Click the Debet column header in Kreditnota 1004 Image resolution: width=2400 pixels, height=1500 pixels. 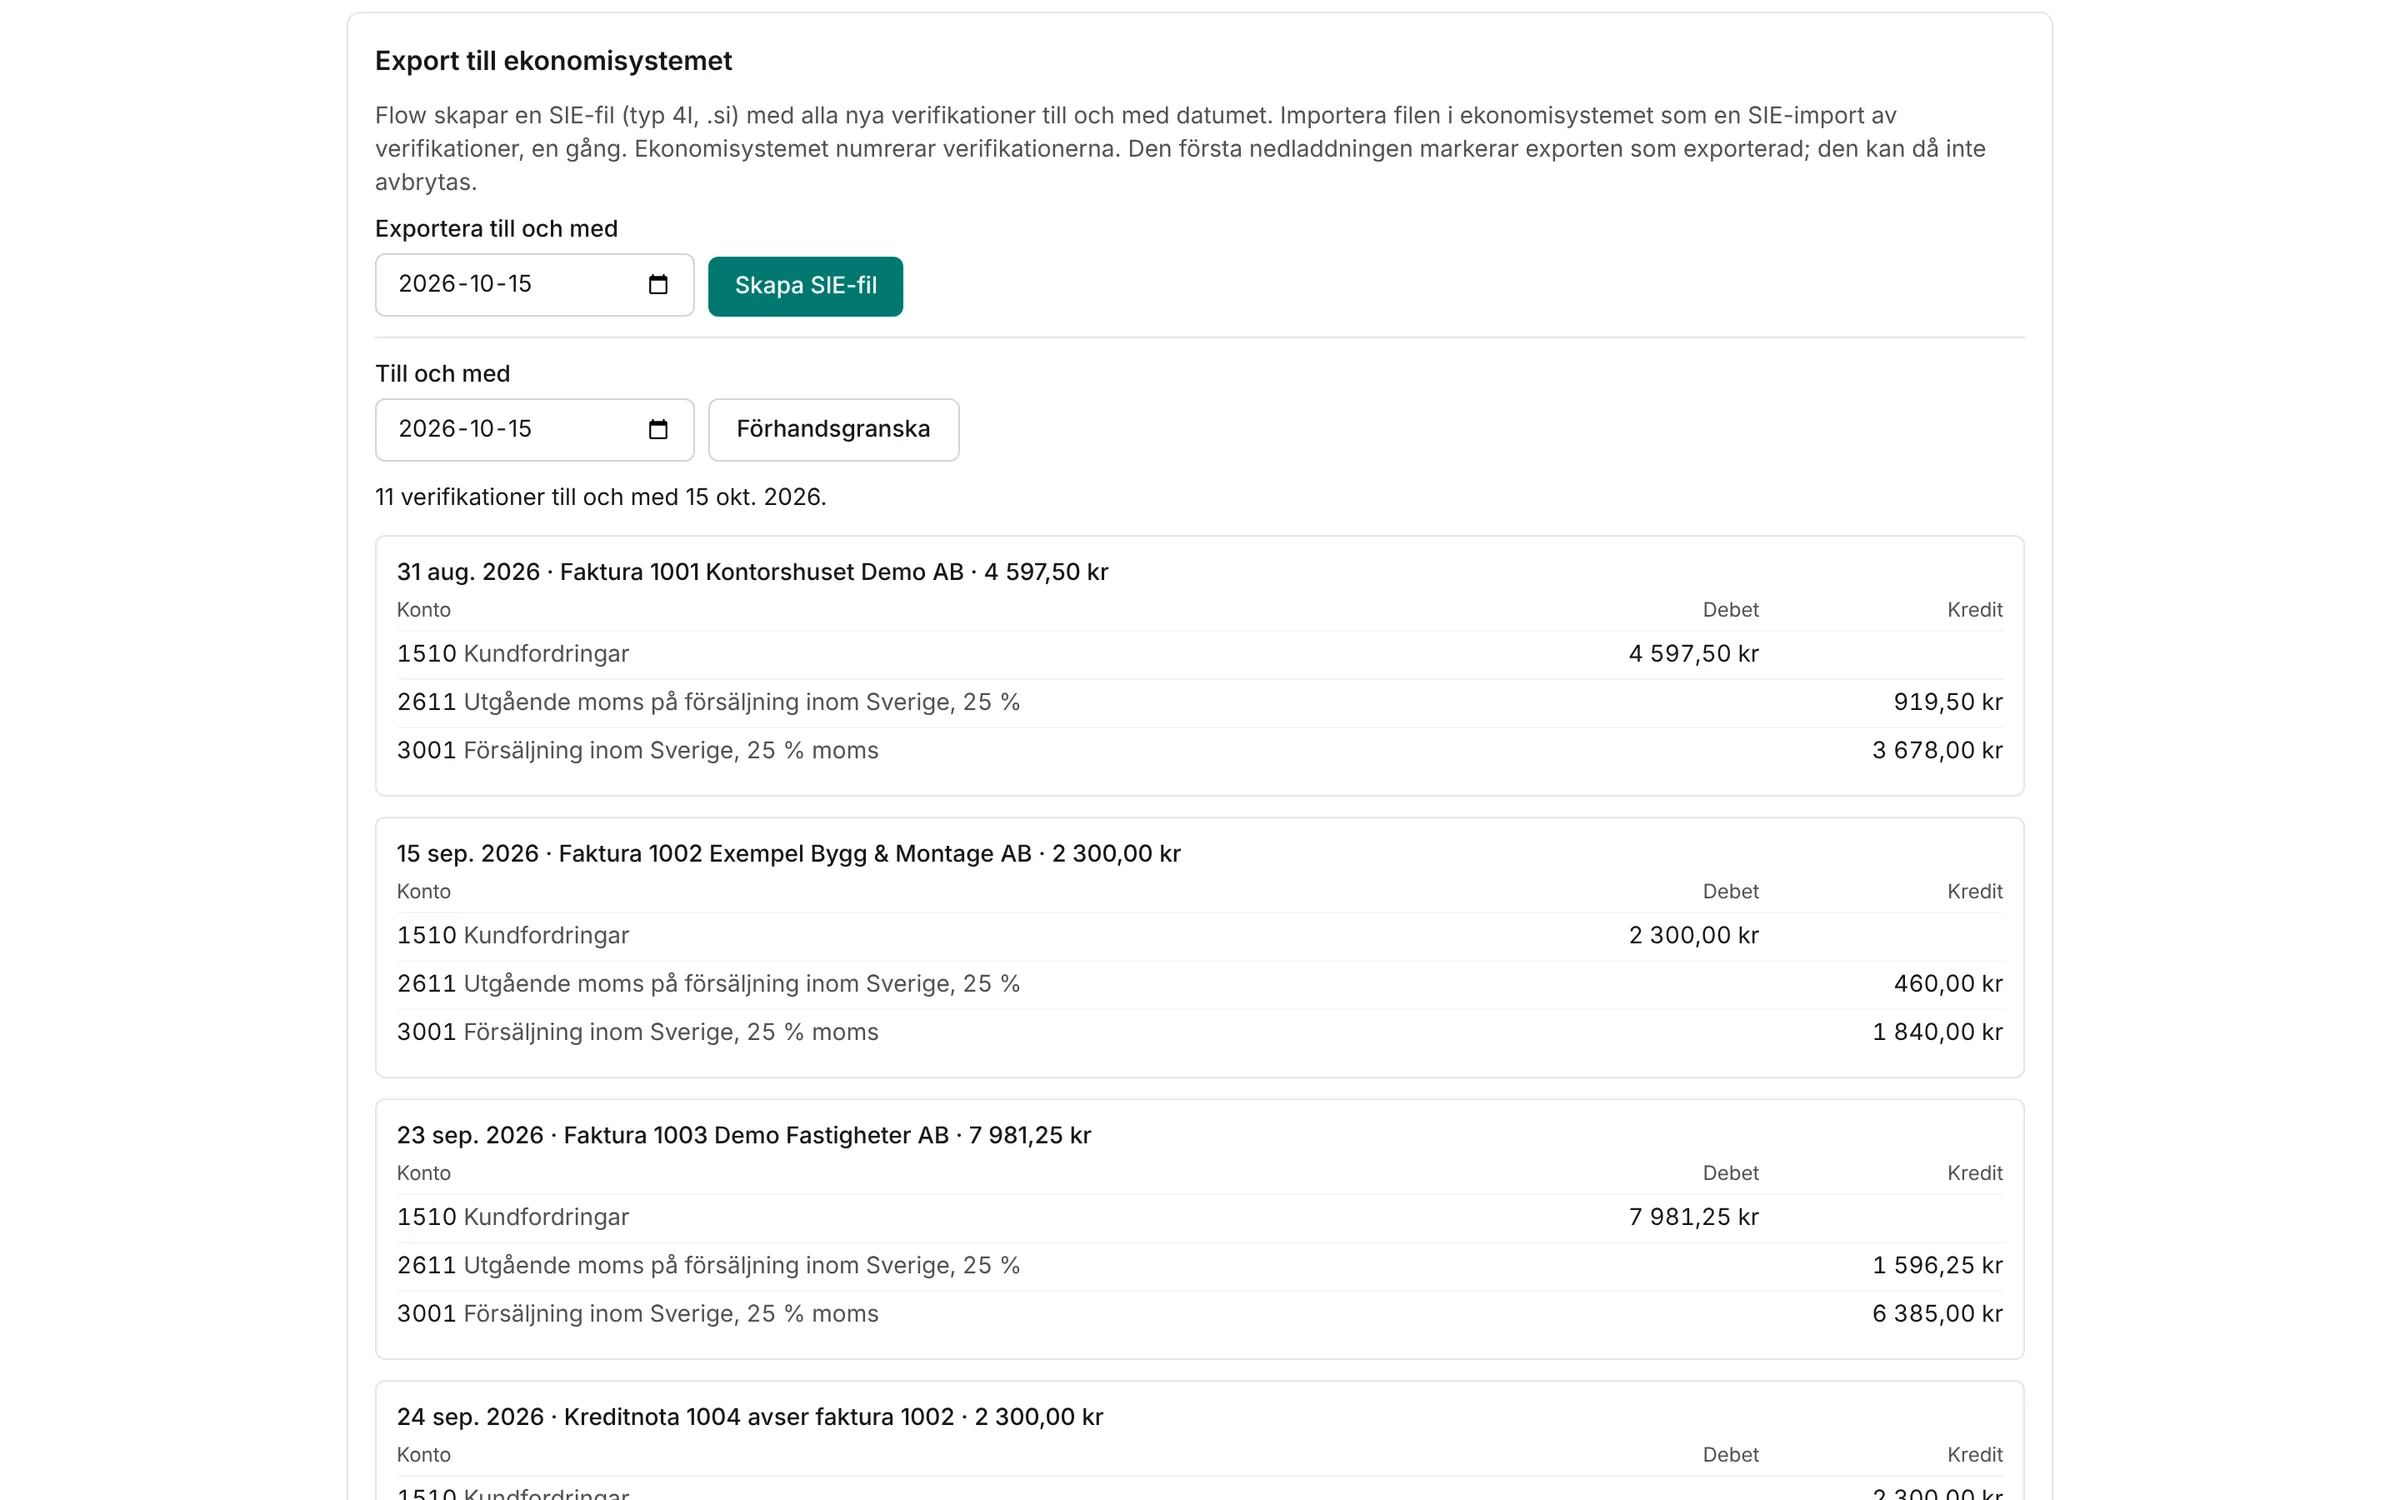click(1730, 1455)
